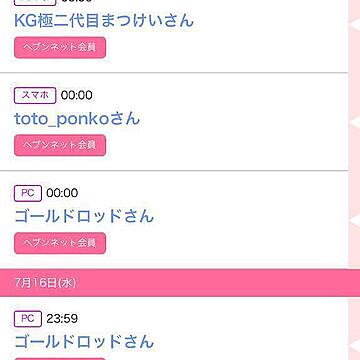Click the PC badge beside the 23:59 time
The height and width of the screenshot is (360, 360).
28,319
